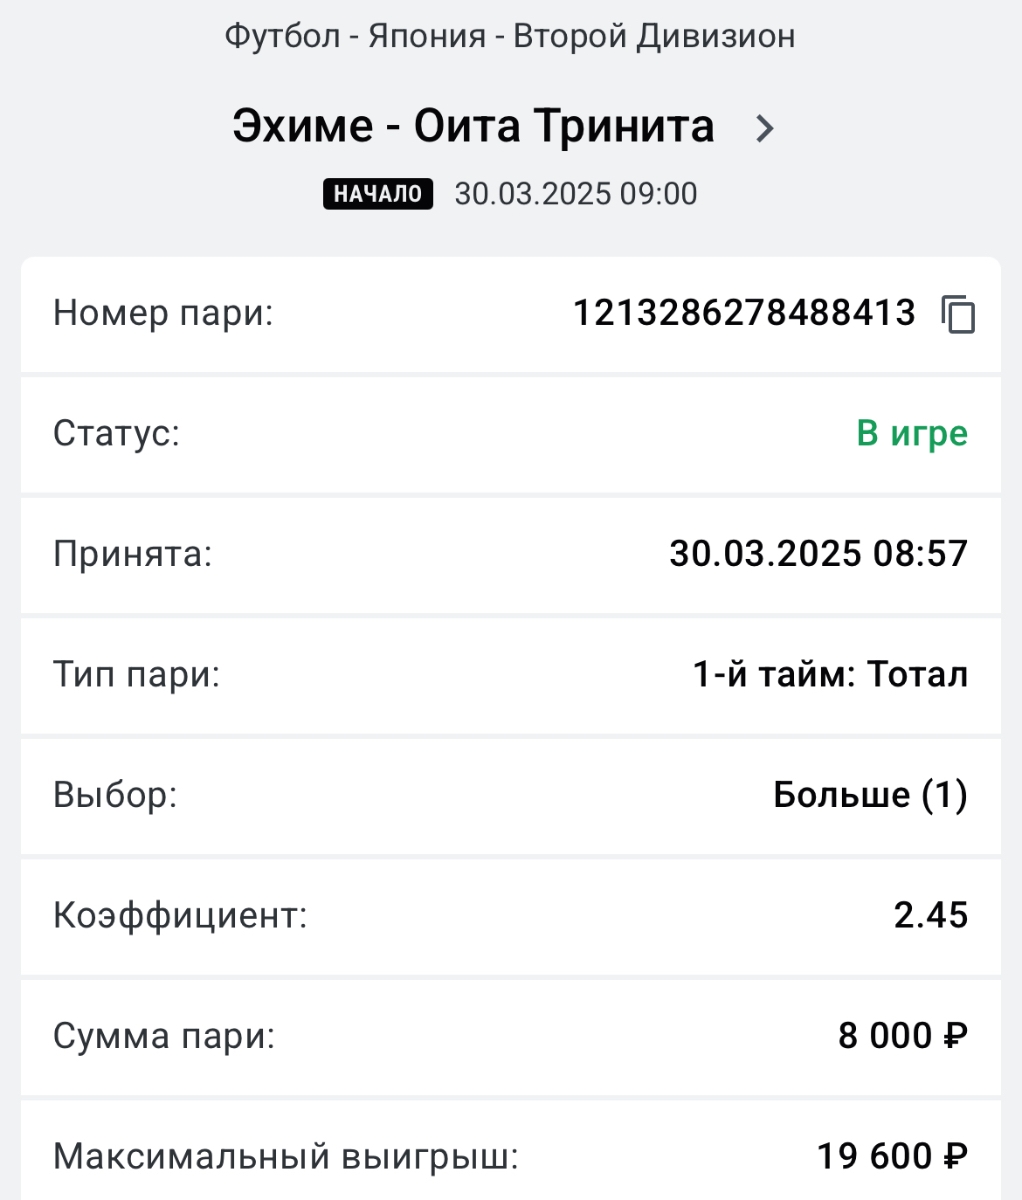Tap the Максимальный выигрыш row label
Viewport: 1022px width, 1200px height.
[286, 1157]
